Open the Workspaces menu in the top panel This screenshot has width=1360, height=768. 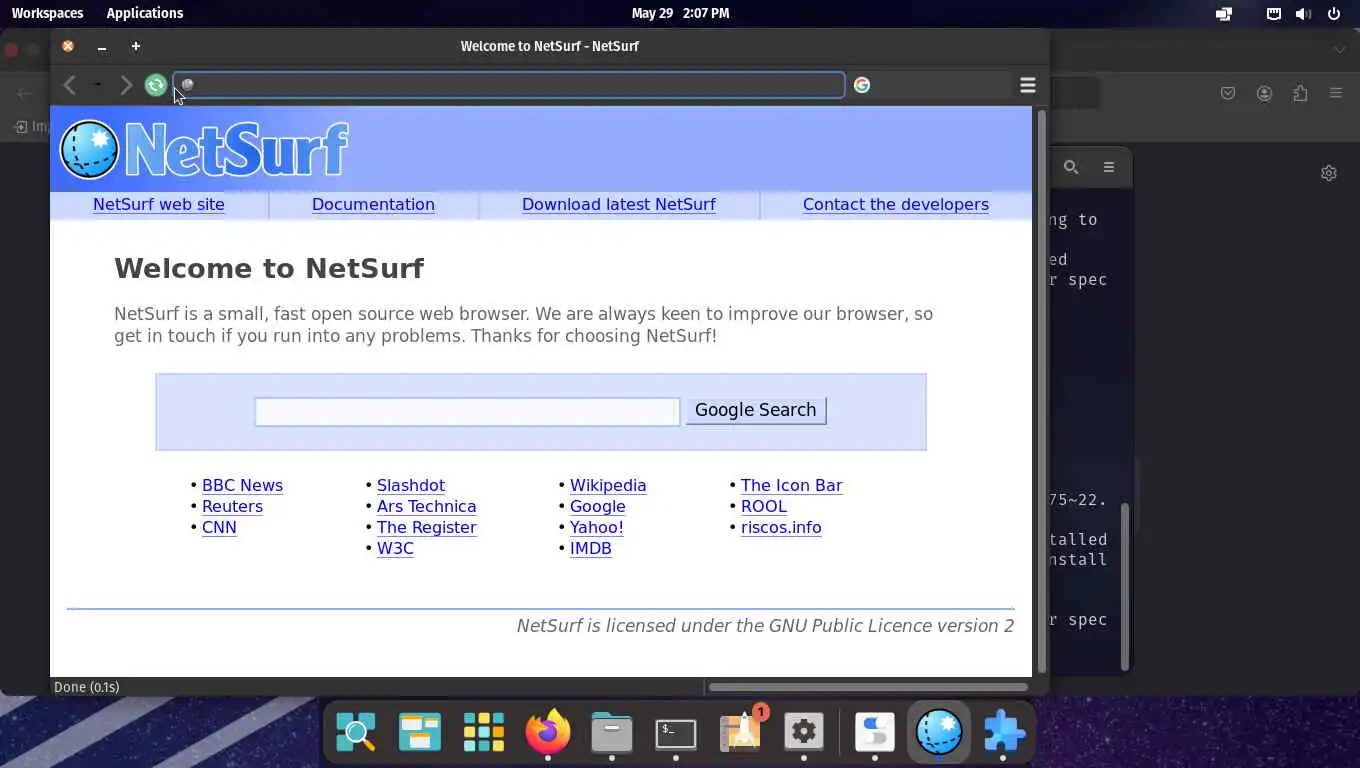47,13
